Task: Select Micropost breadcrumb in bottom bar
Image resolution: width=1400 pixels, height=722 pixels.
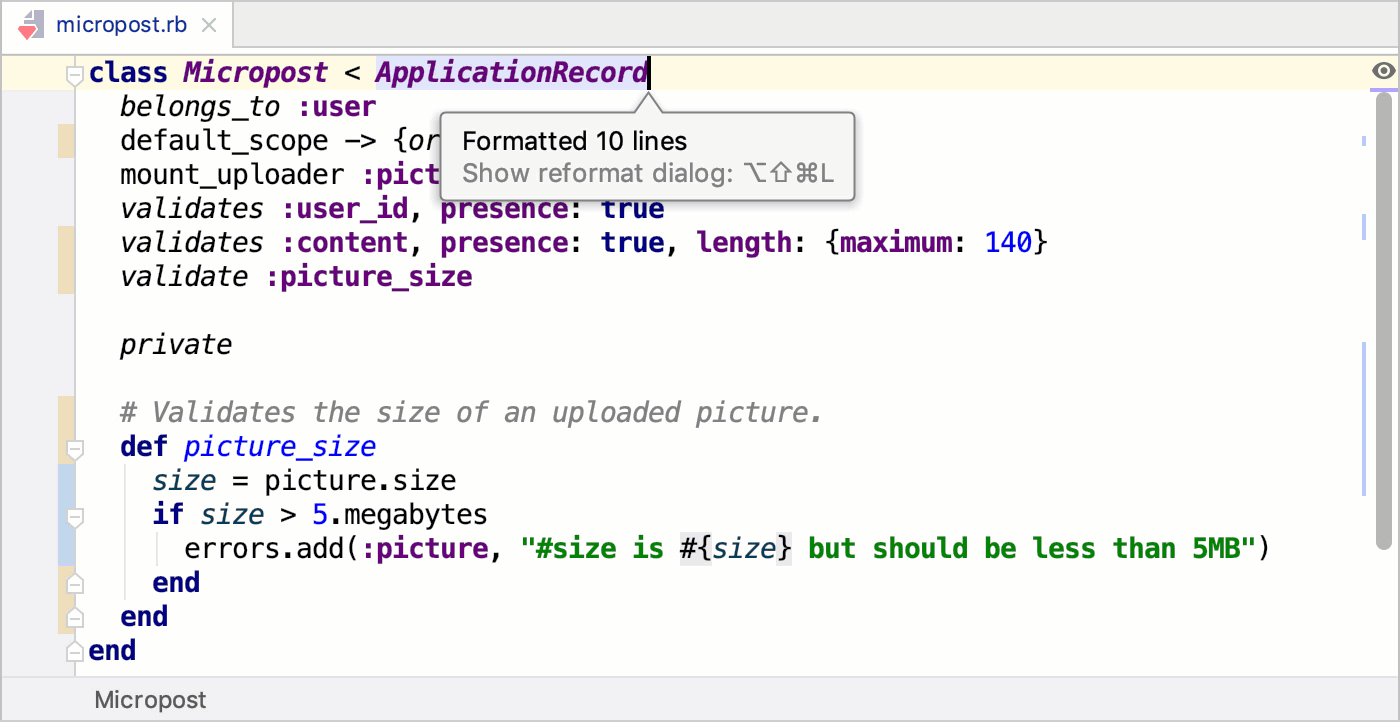Action: (151, 700)
